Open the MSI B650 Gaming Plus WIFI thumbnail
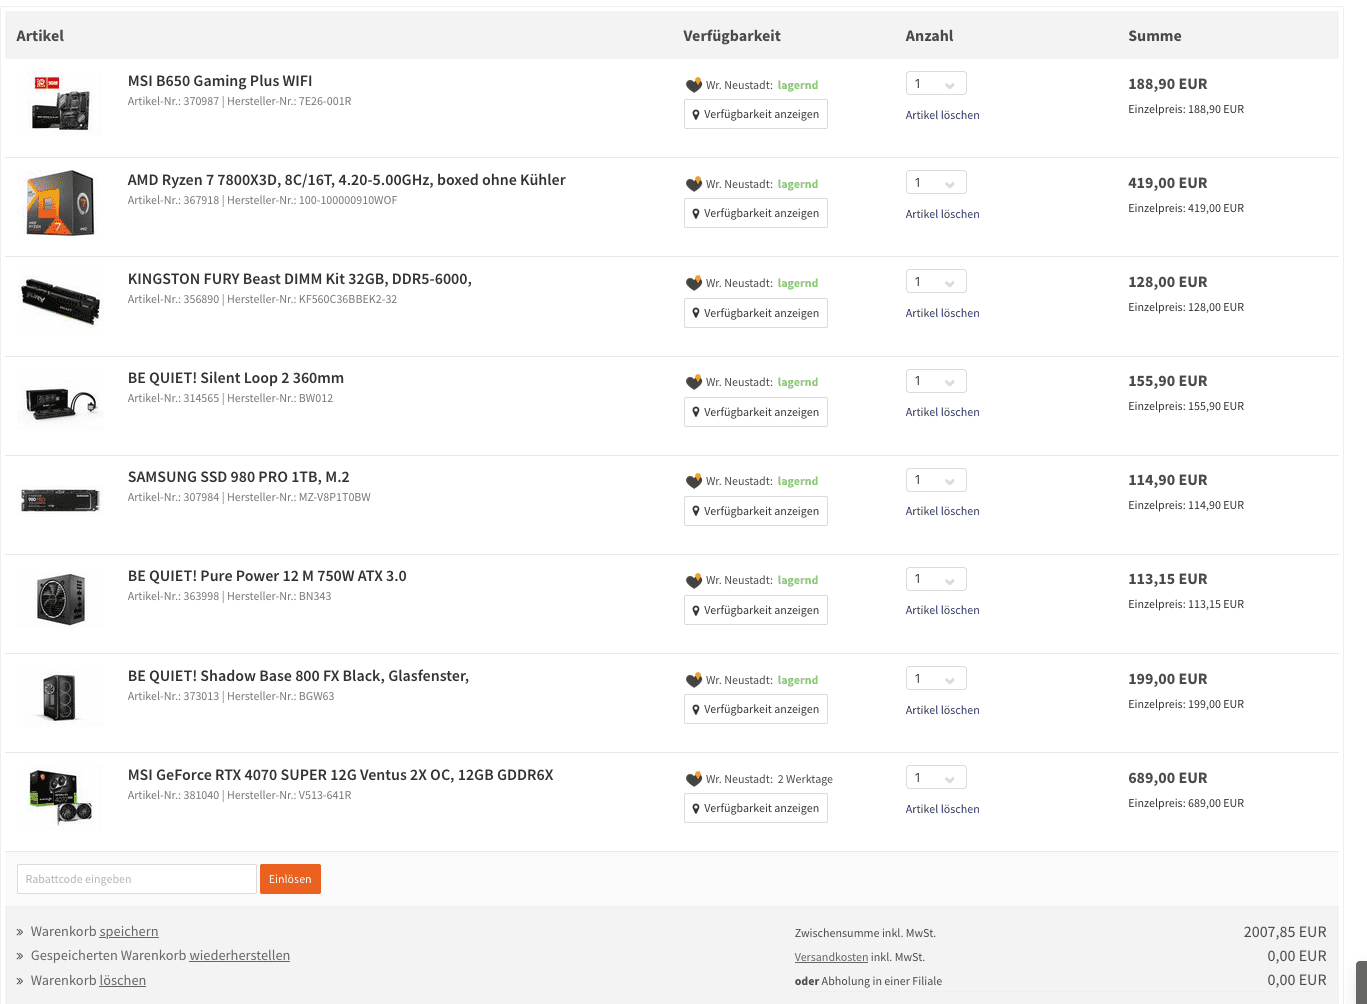The width and height of the screenshot is (1367, 1004). click(61, 104)
